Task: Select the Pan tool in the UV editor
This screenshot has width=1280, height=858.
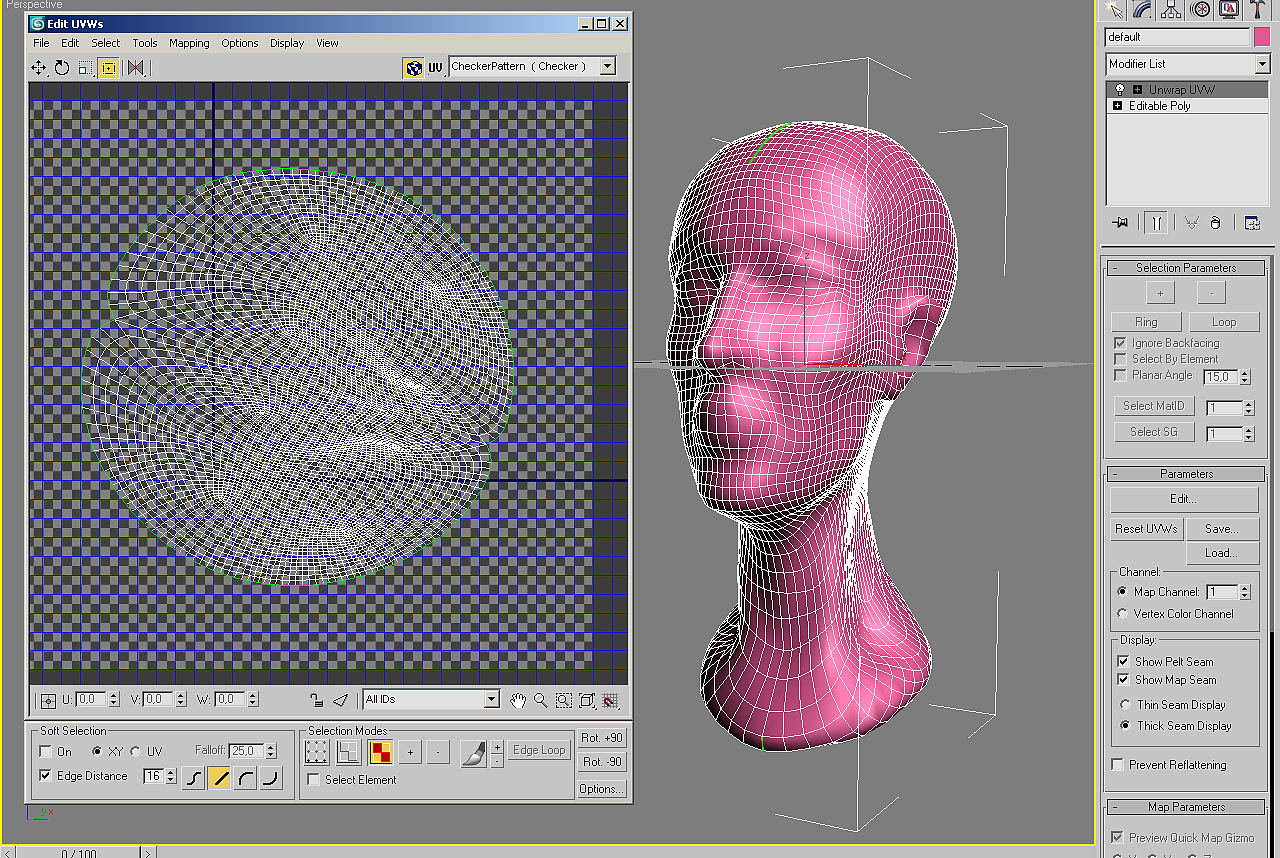Action: [x=518, y=700]
